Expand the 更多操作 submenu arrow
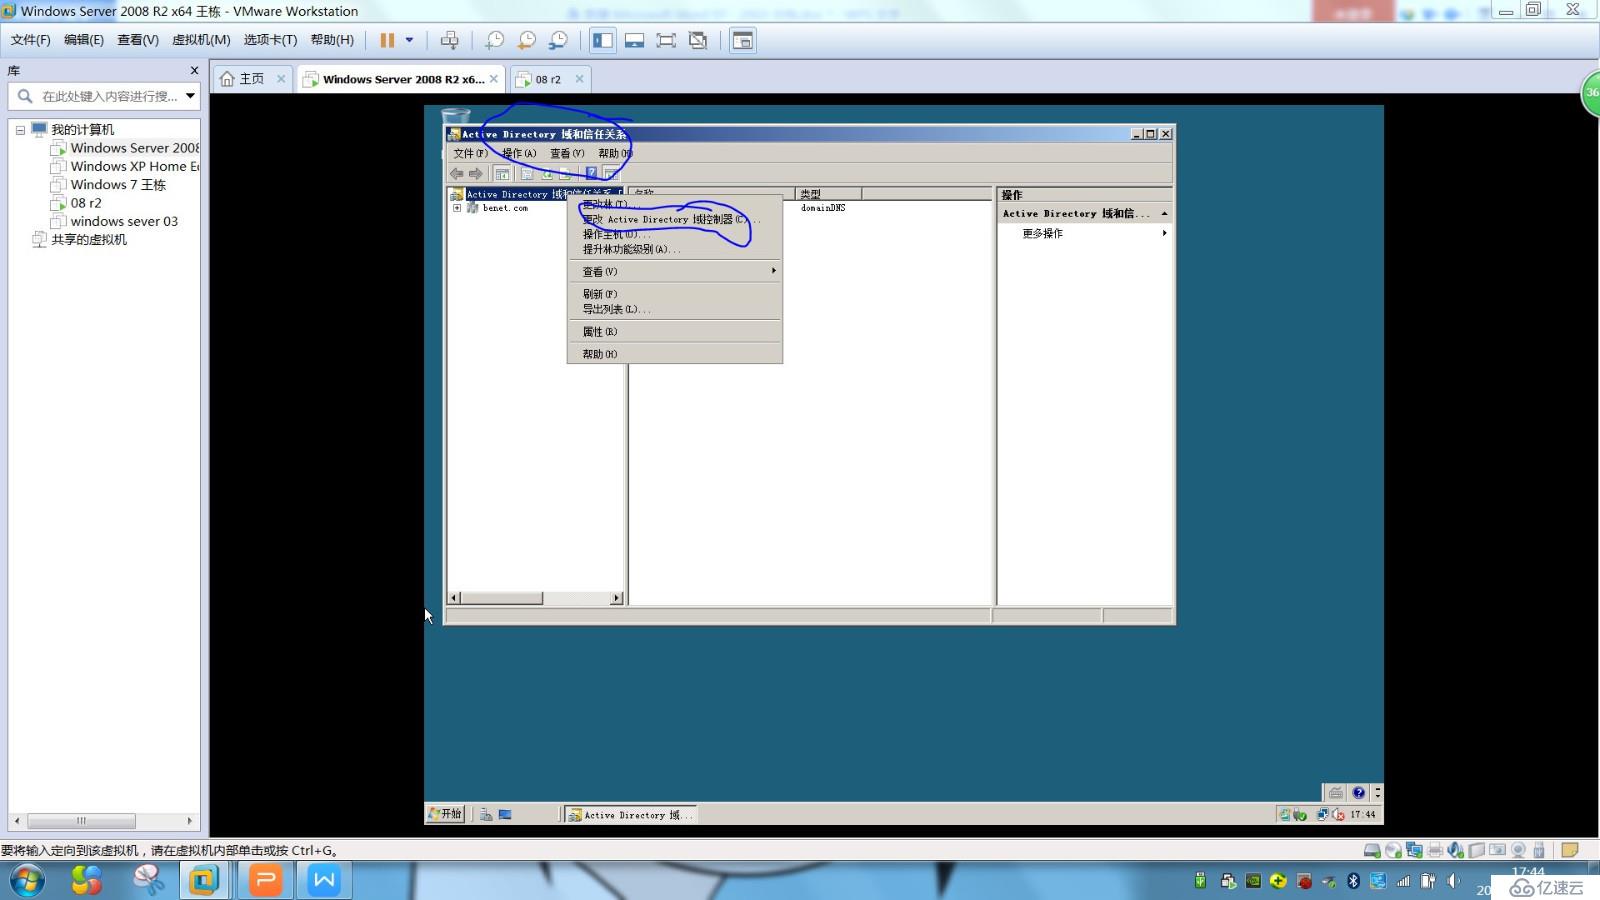Screen dimensions: 1600x900 (1164, 233)
